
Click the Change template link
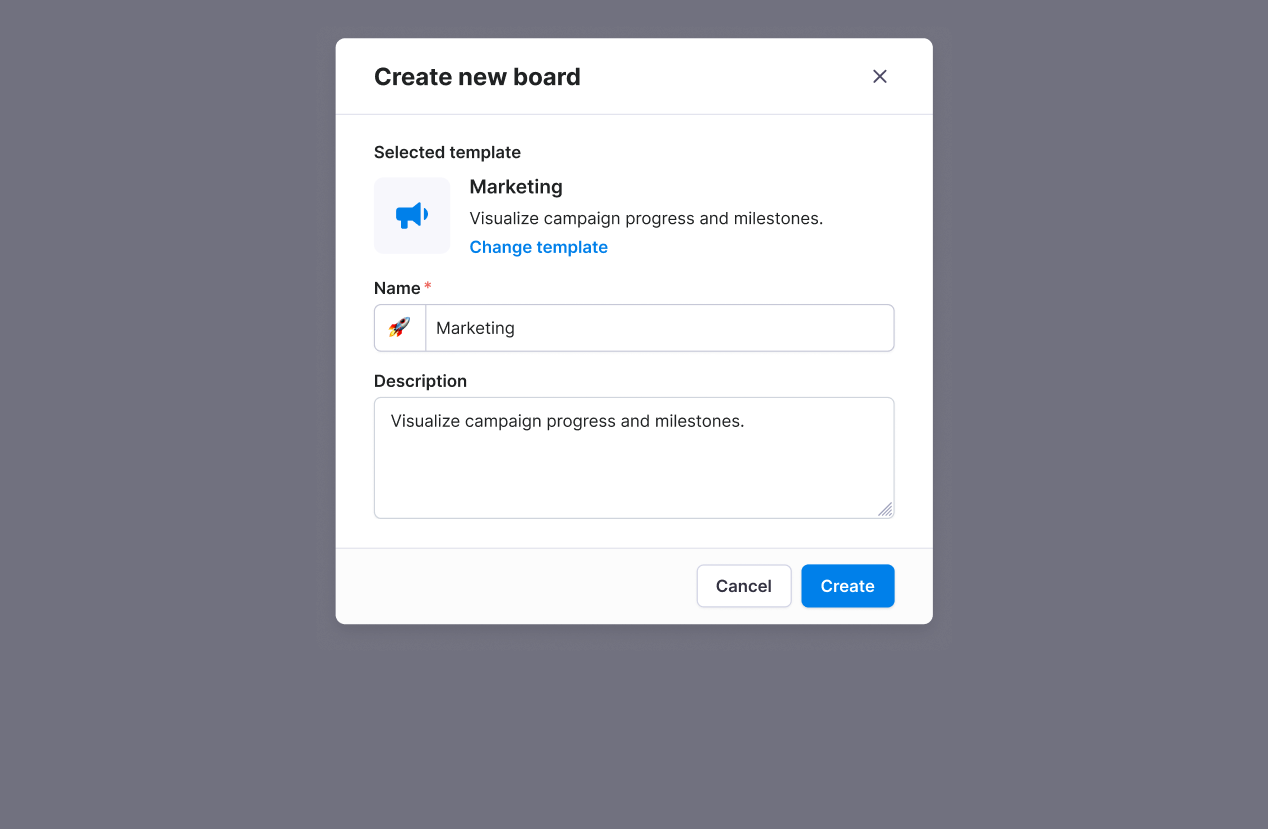click(x=538, y=247)
